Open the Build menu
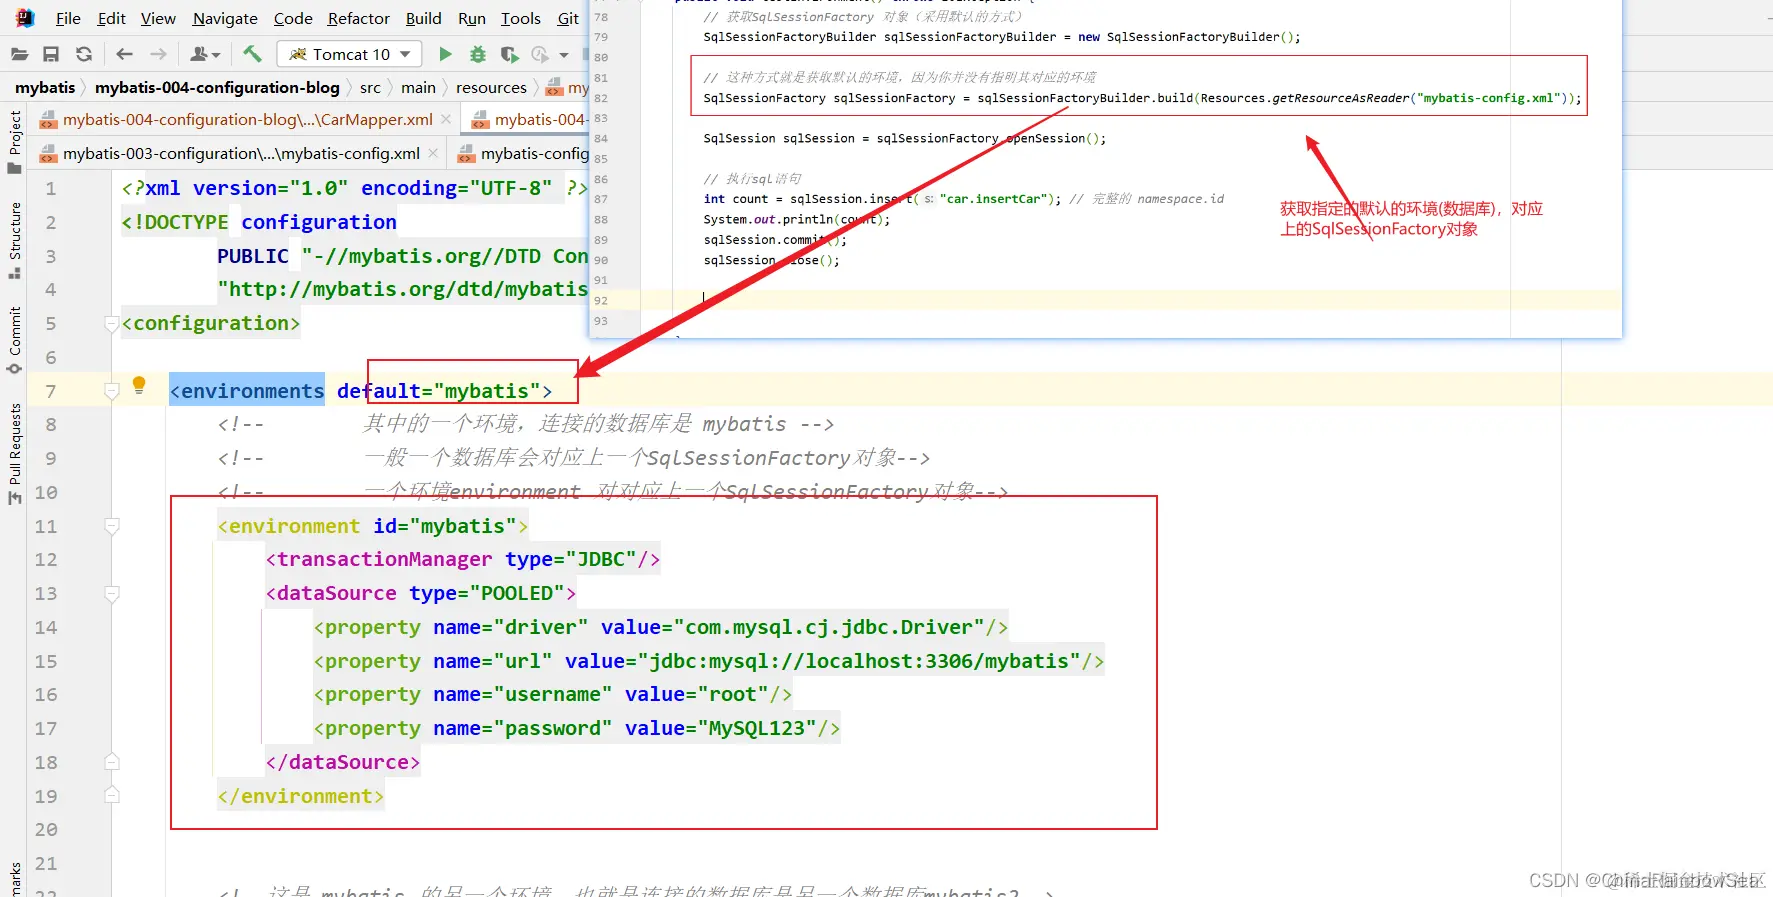Viewport: 1773px width, 897px height. pos(424,18)
